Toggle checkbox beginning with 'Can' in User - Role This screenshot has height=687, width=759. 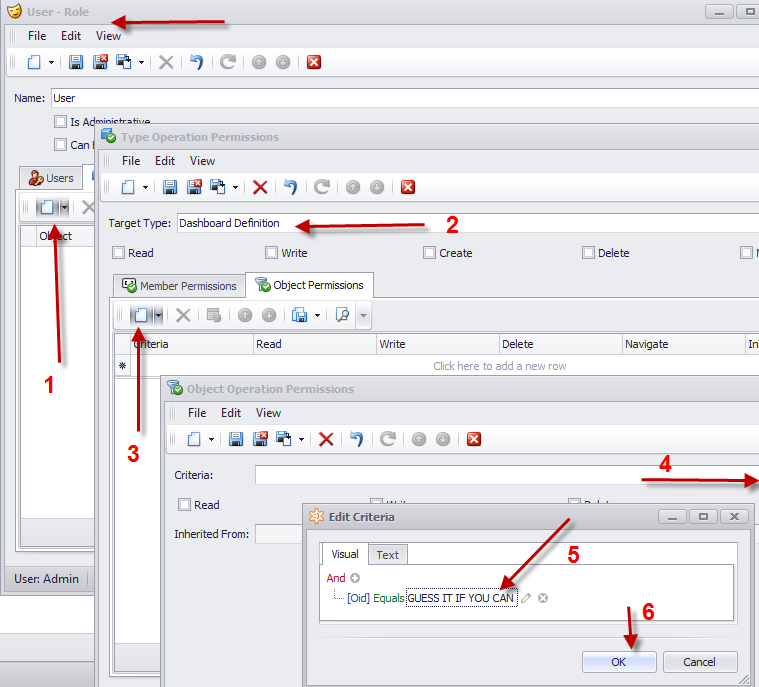pyautogui.click(x=61, y=144)
